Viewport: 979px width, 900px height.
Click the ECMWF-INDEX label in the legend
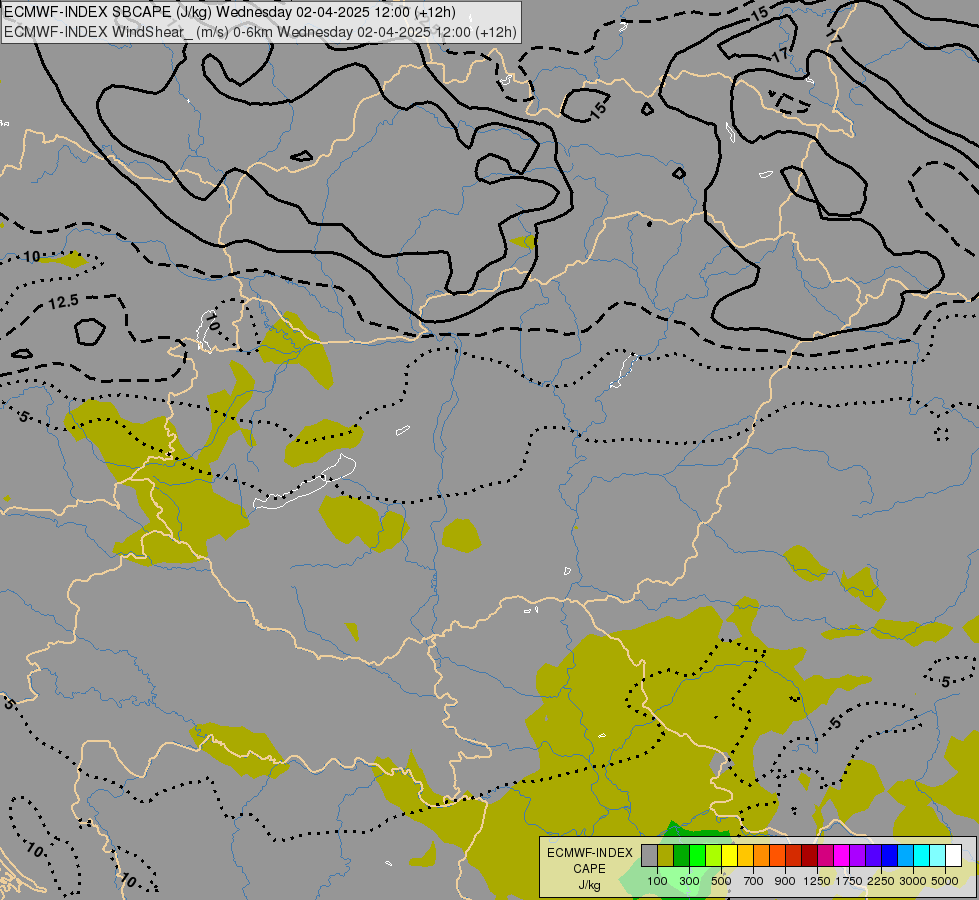589,853
